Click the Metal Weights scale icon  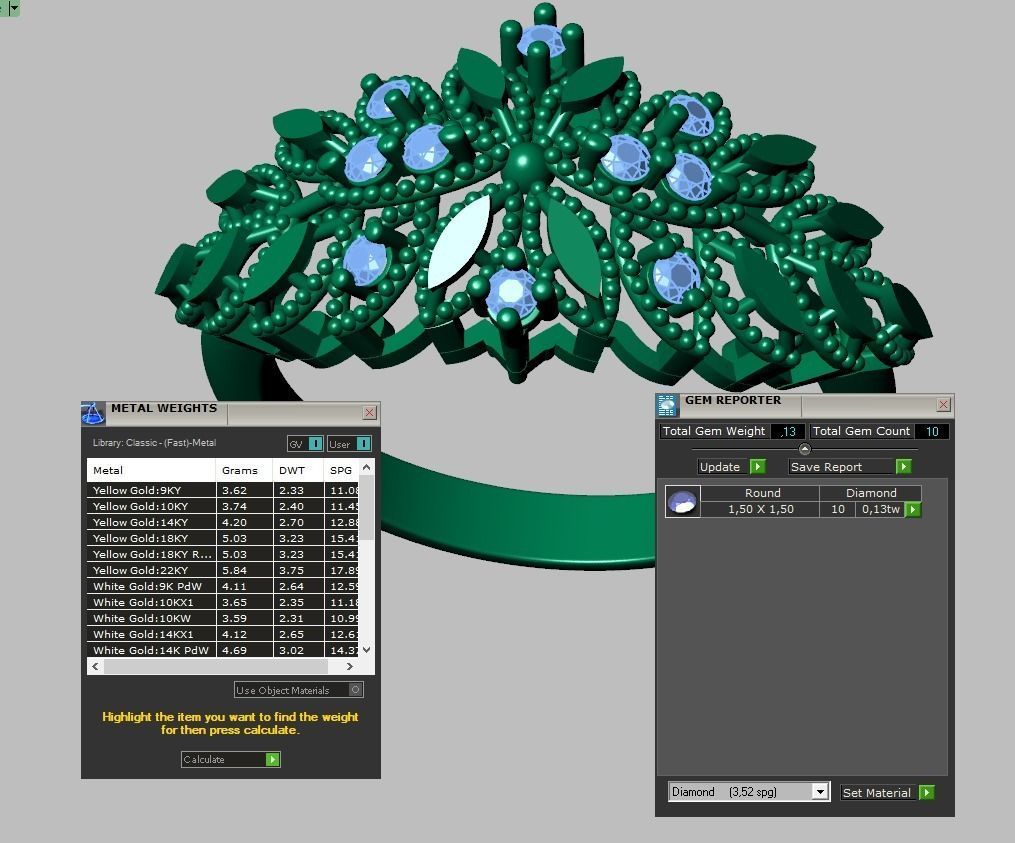(x=93, y=413)
